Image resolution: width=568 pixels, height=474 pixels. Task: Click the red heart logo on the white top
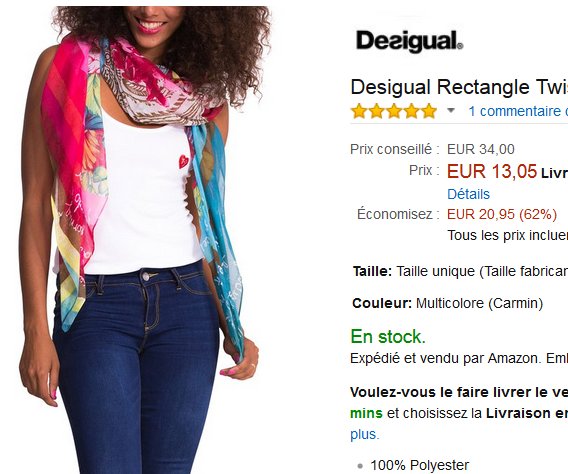(183, 161)
